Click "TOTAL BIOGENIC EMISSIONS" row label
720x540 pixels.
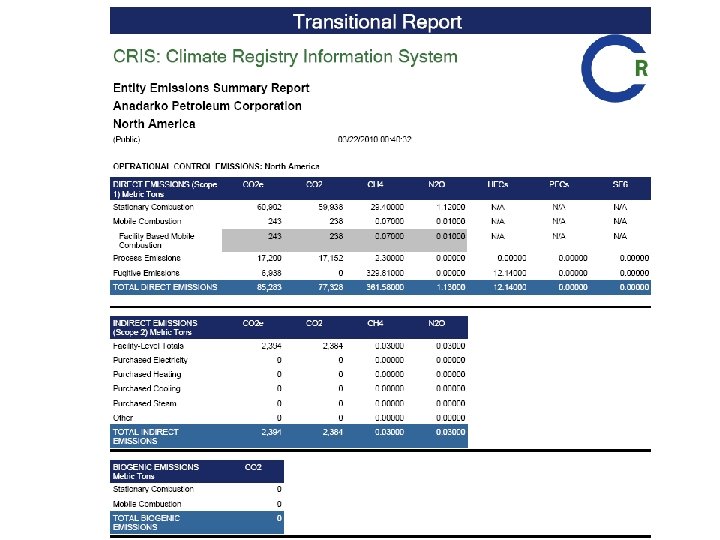146,523
